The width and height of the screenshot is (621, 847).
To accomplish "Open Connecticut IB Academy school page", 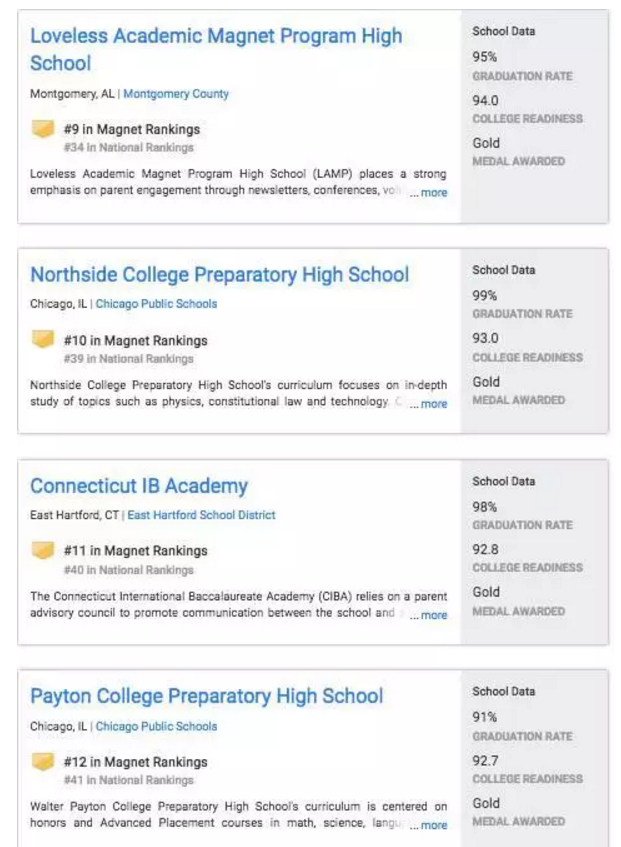I will pos(139,486).
